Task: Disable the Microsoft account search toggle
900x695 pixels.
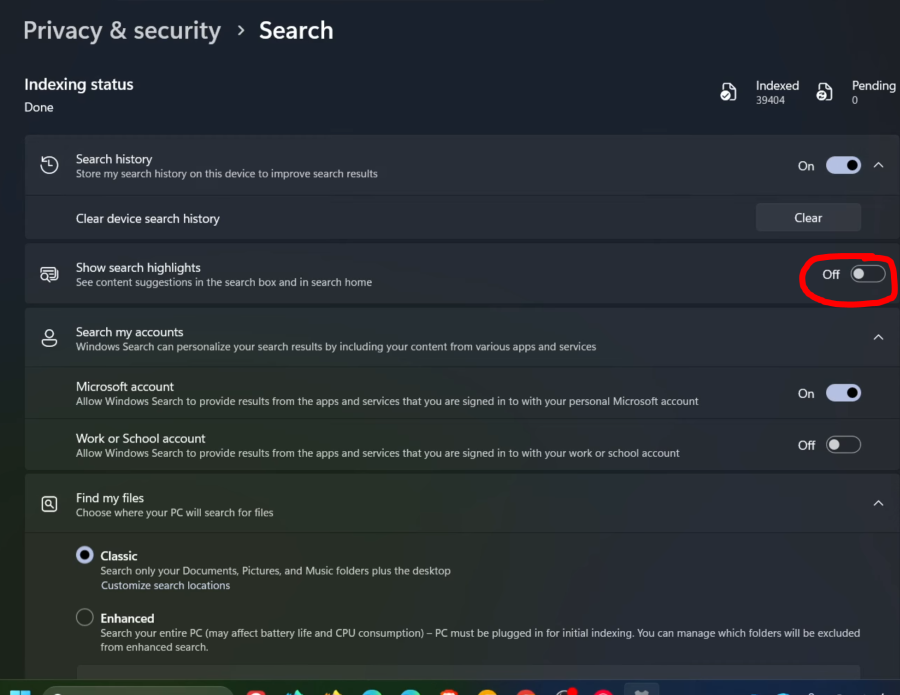Action: pyautogui.click(x=843, y=393)
